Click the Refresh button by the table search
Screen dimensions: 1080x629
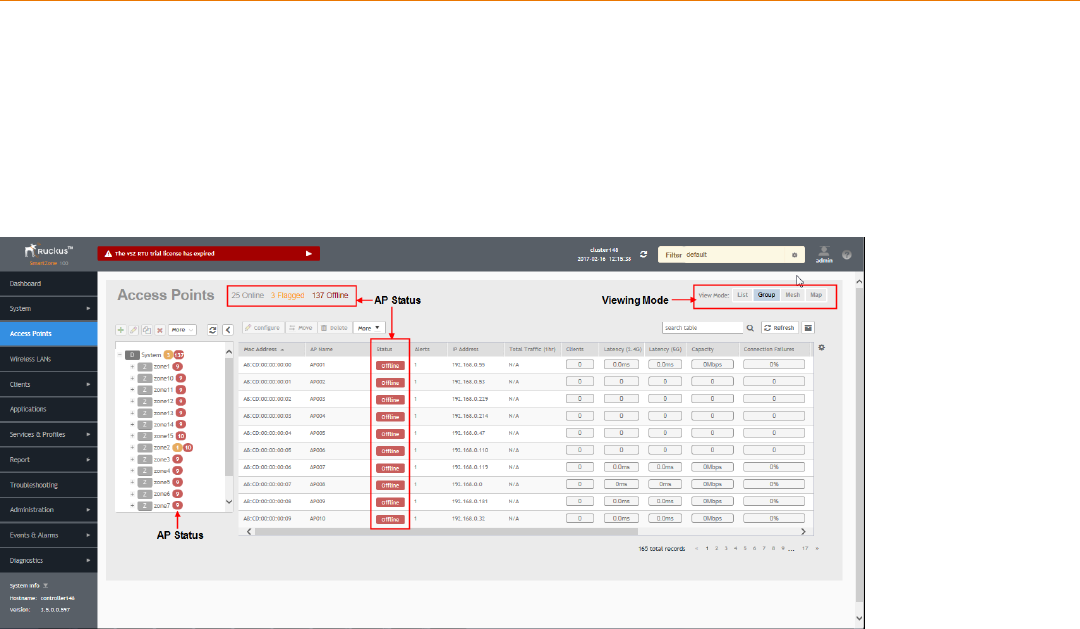[780, 328]
